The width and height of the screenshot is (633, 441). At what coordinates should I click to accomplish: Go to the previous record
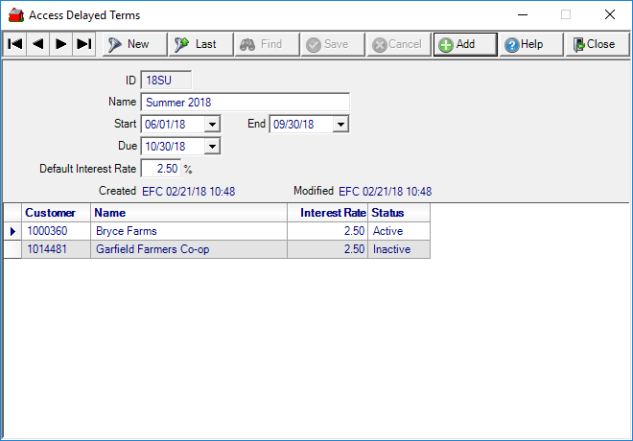tap(38, 44)
